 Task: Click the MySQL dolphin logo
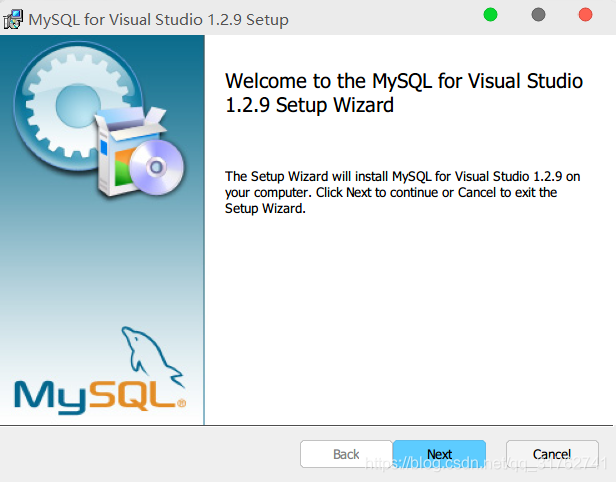[x=100, y=371]
